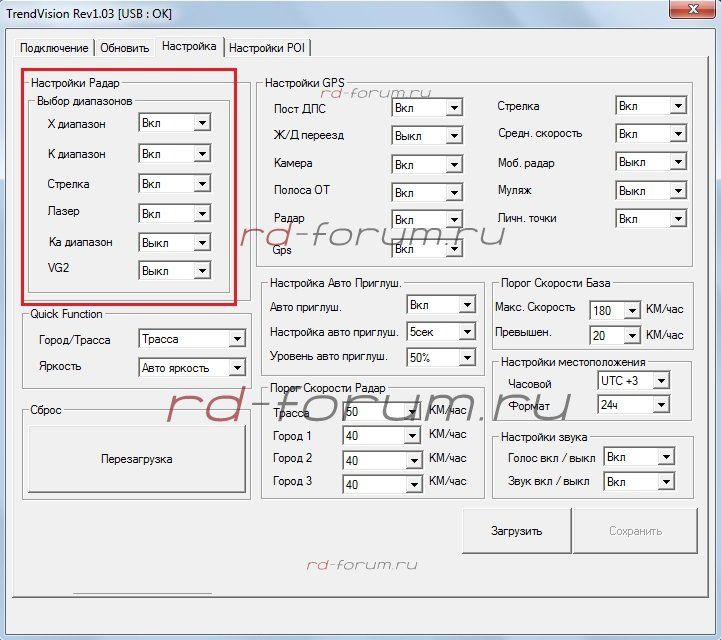Open the Обновить tab
Viewport: 721px width, 640px height.
click(x=125, y=47)
